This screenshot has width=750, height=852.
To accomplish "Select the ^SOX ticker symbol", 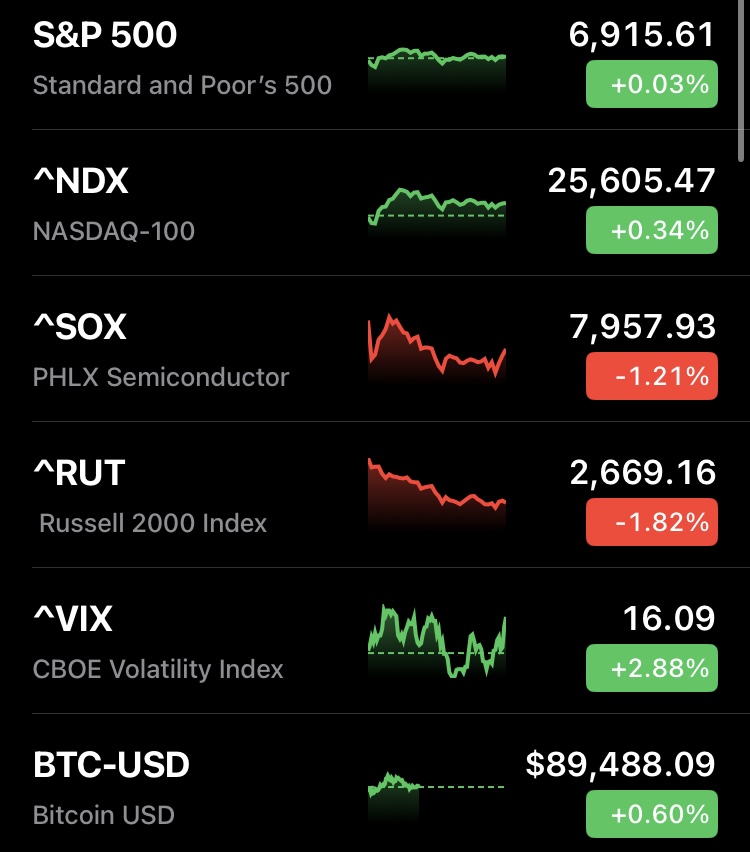I will click(x=80, y=327).
